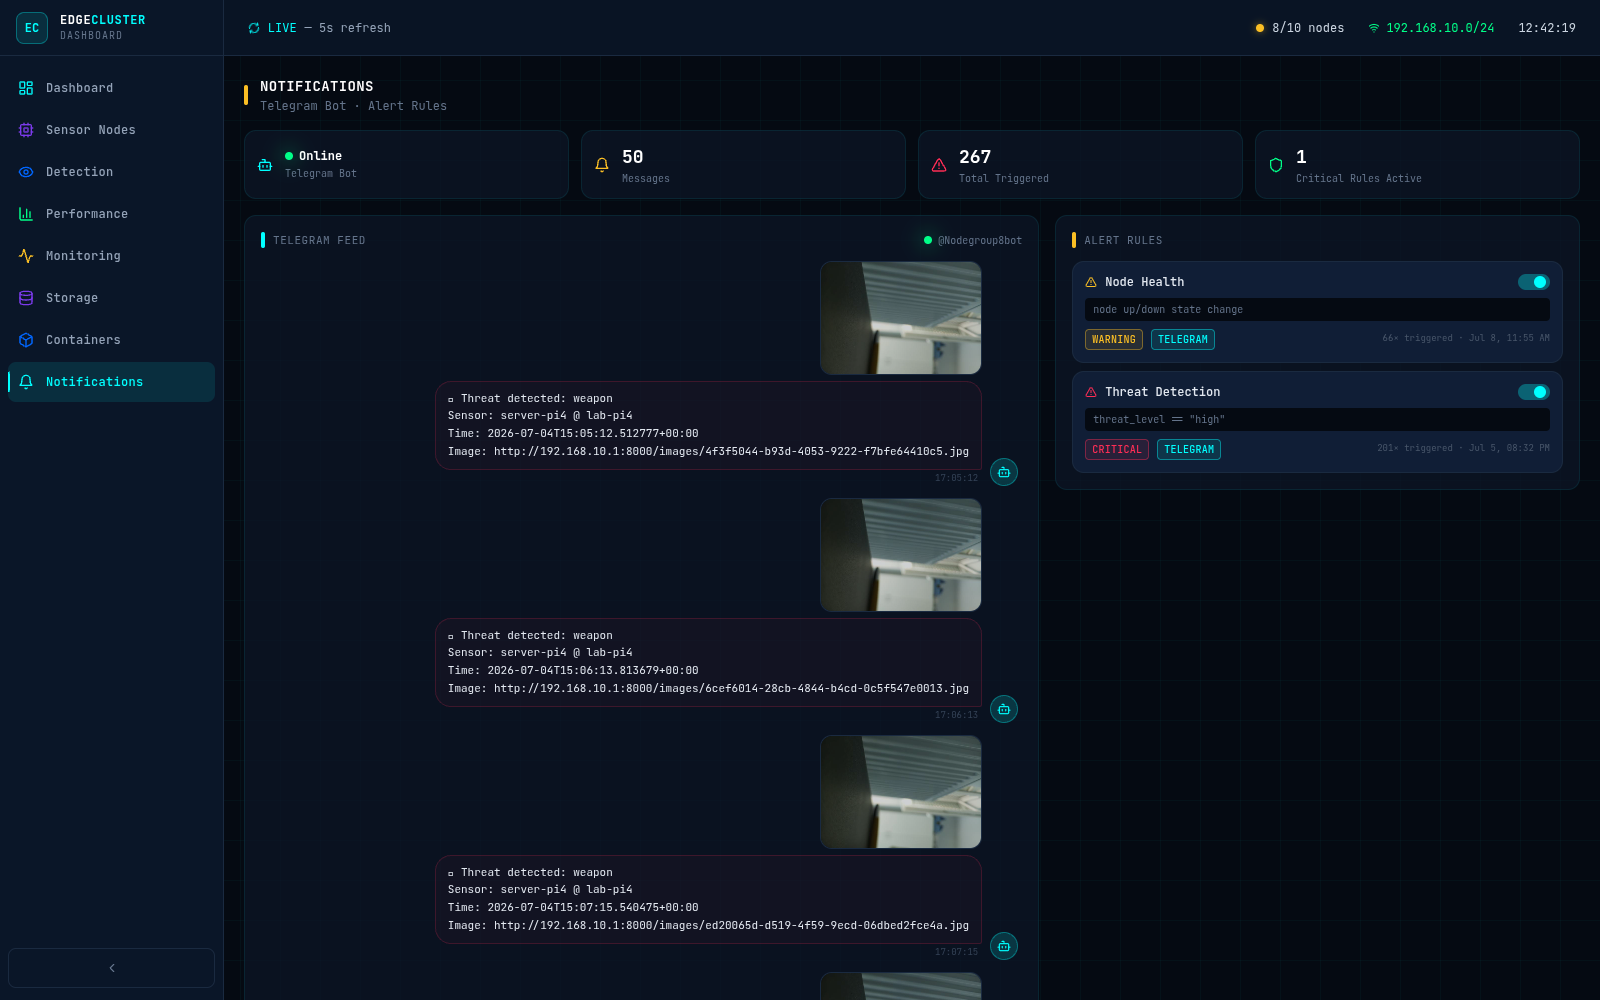Collapse the sidebar with the chevron button
The image size is (1600, 1000).
pyautogui.click(x=111, y=968)
